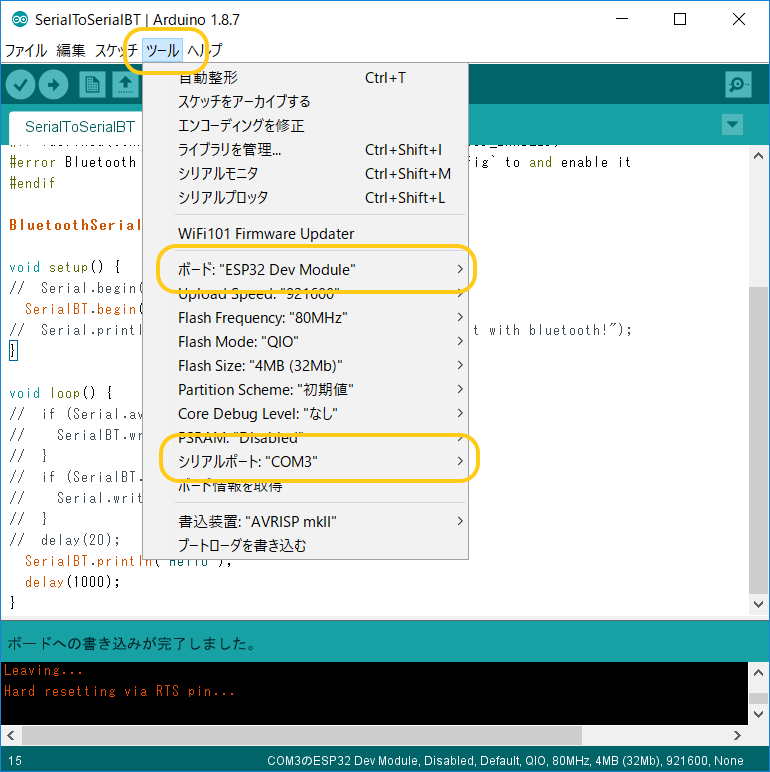Viewport: 770px width, 772px height.
Task: Click the Upload arrow toolbar icon
Action: point(54,85)
